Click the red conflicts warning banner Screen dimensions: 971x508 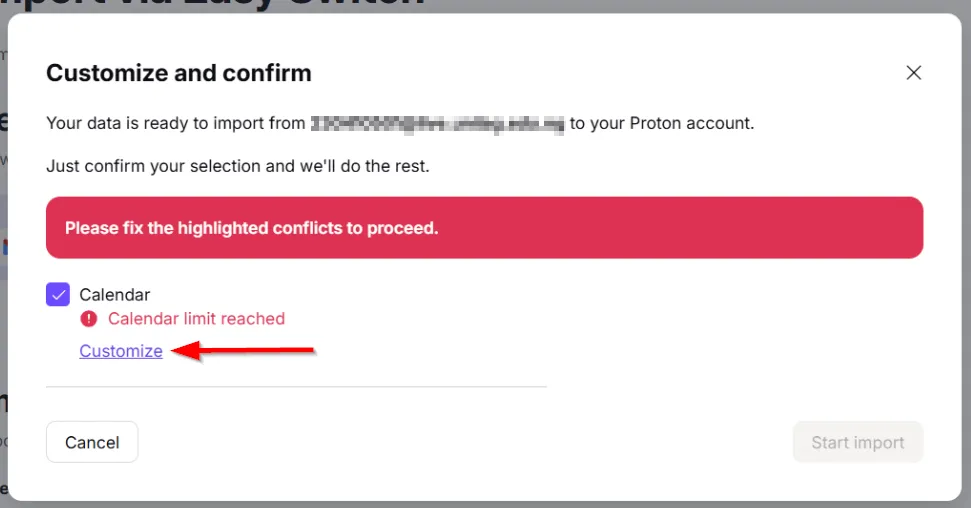[x=700, y=228]
